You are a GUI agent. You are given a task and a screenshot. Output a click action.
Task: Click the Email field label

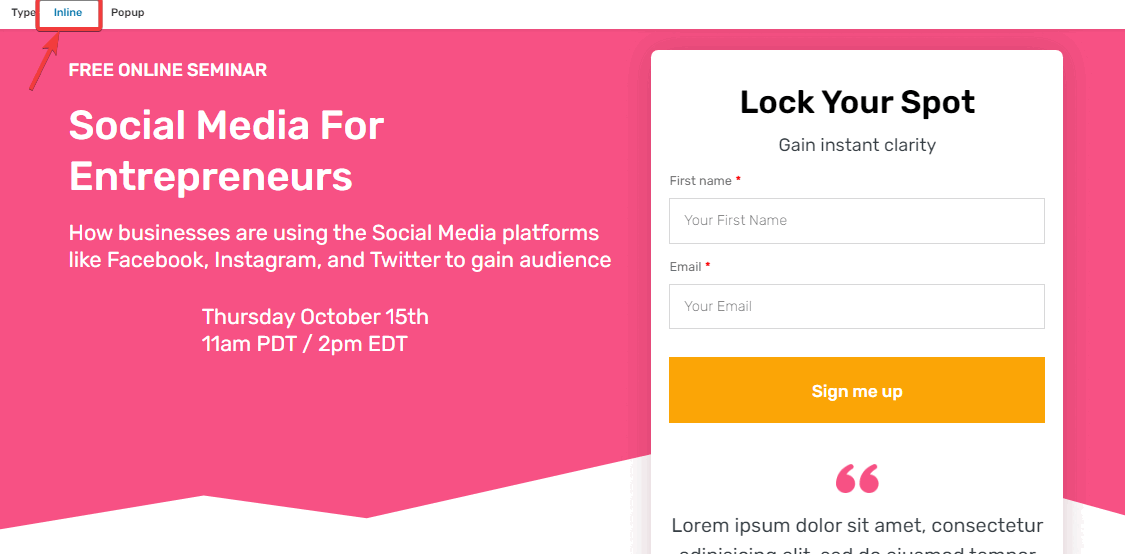(685, 267)
